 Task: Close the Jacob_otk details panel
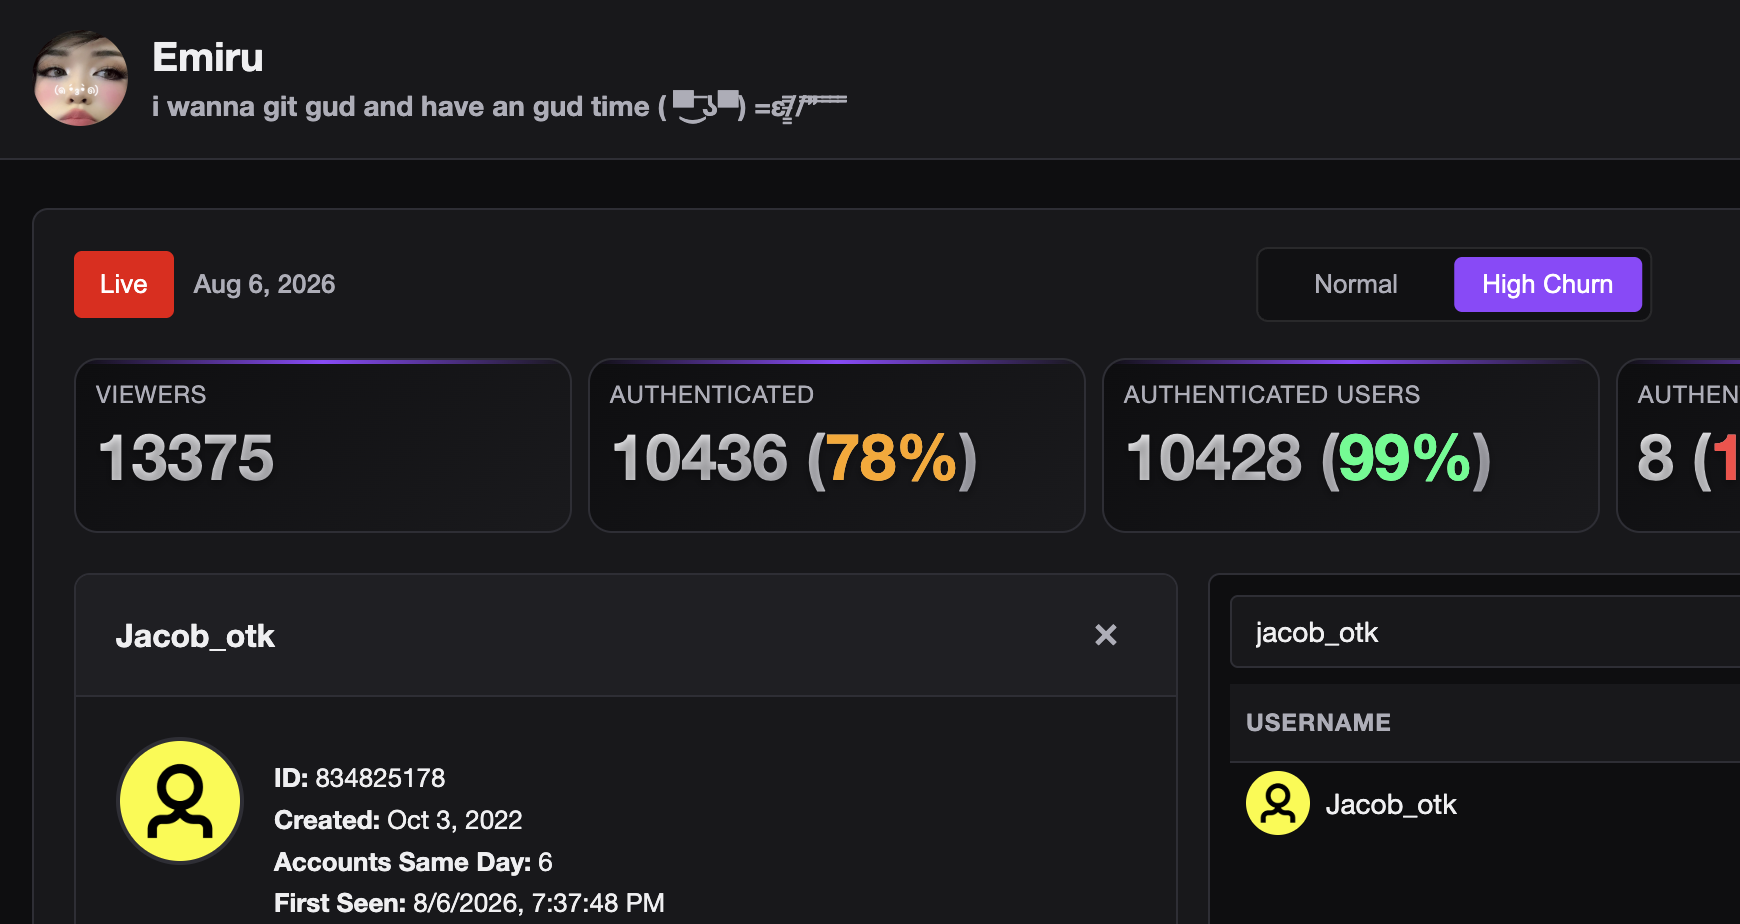[1105, 635]
